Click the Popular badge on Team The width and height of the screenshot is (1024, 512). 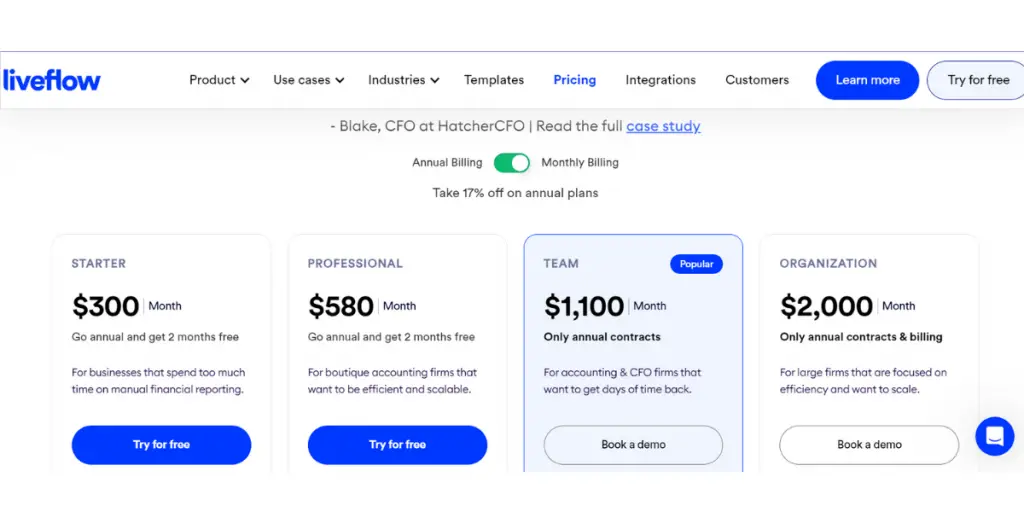pos(696,264)
